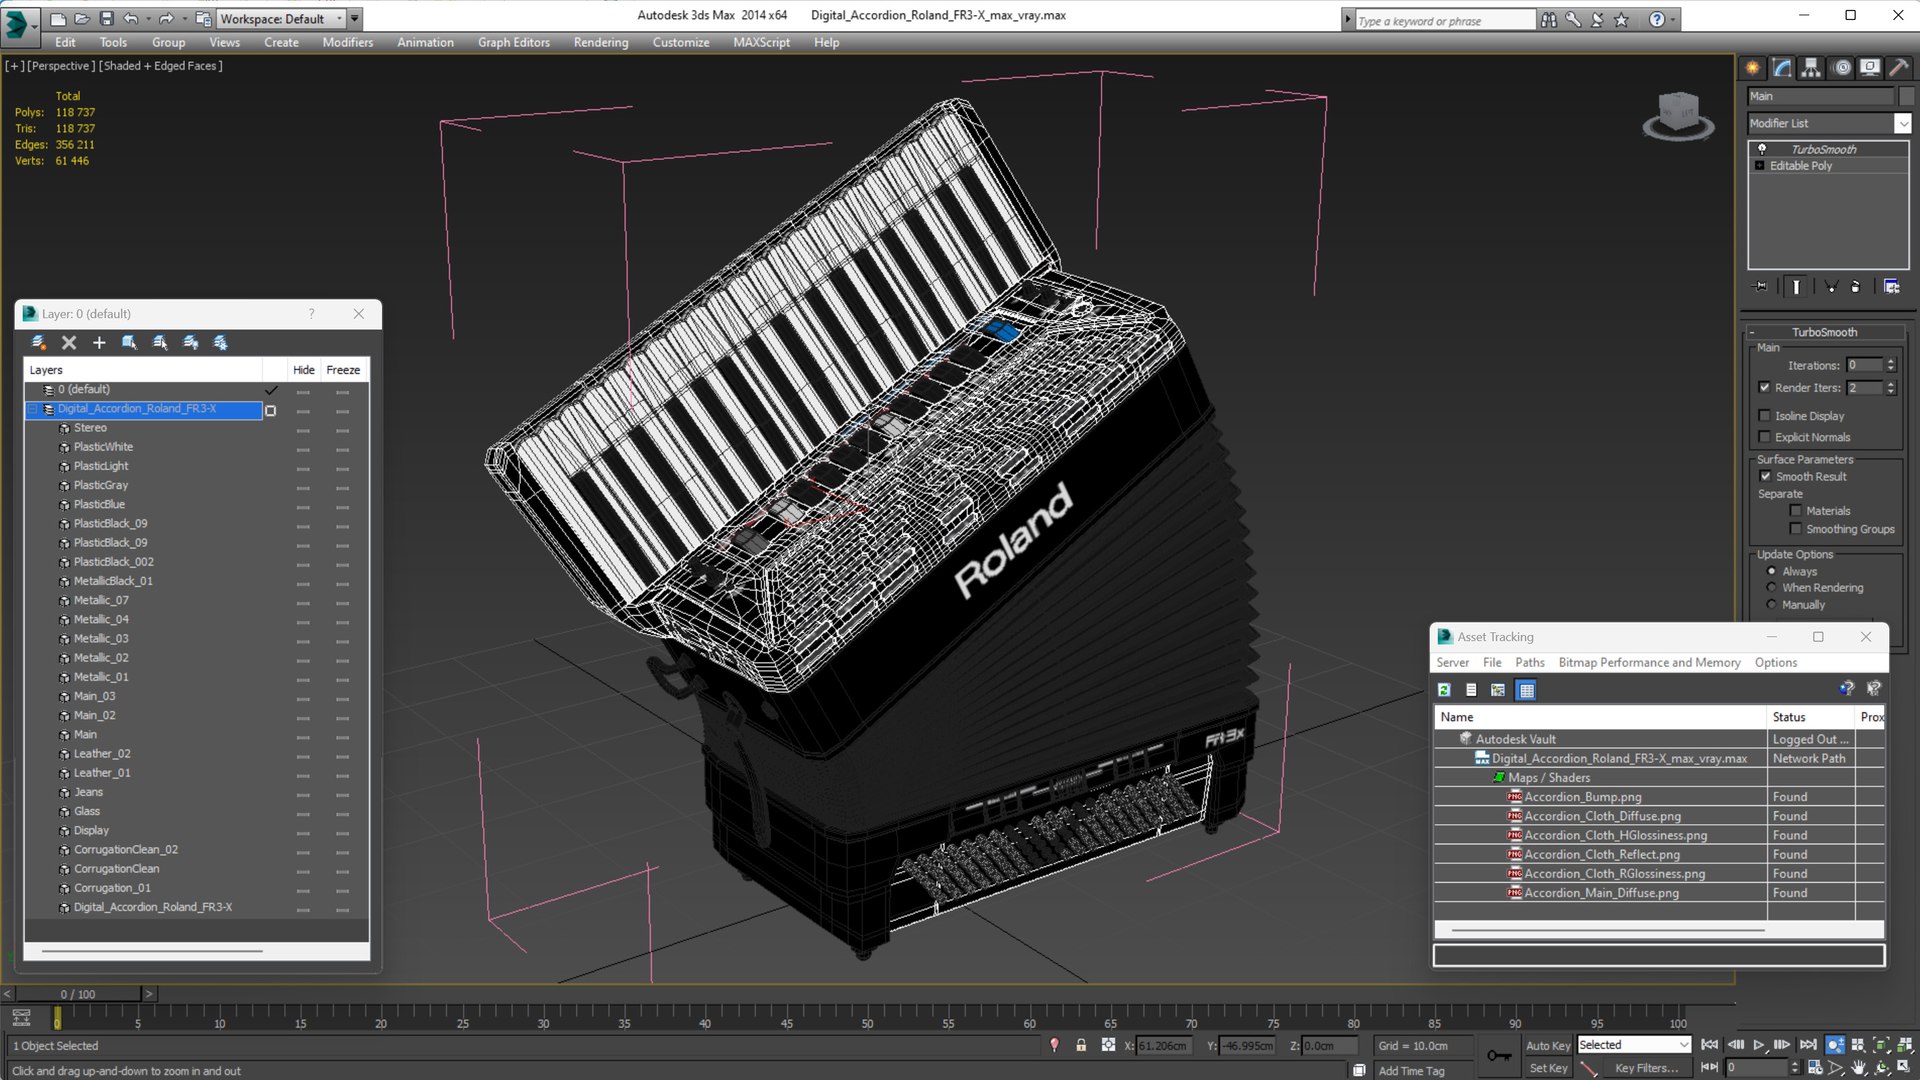Open the Motion command panel tab

point(1841,68)
